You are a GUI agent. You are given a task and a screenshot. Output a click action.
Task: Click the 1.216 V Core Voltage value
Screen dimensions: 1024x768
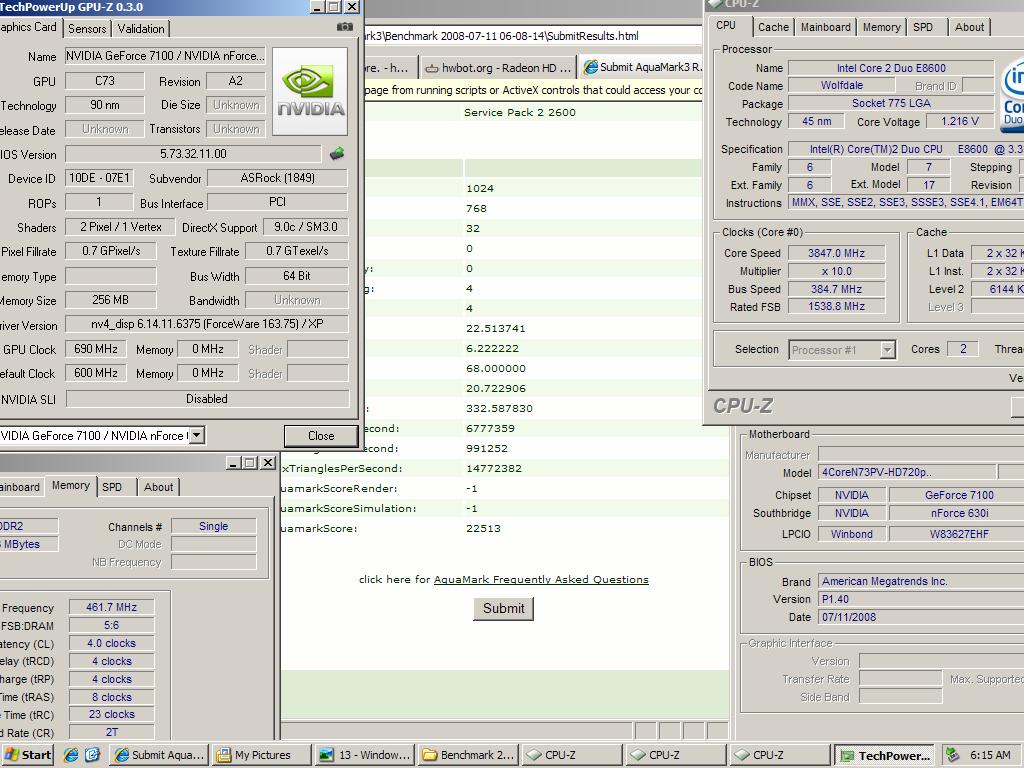click(x=959, y=121)
